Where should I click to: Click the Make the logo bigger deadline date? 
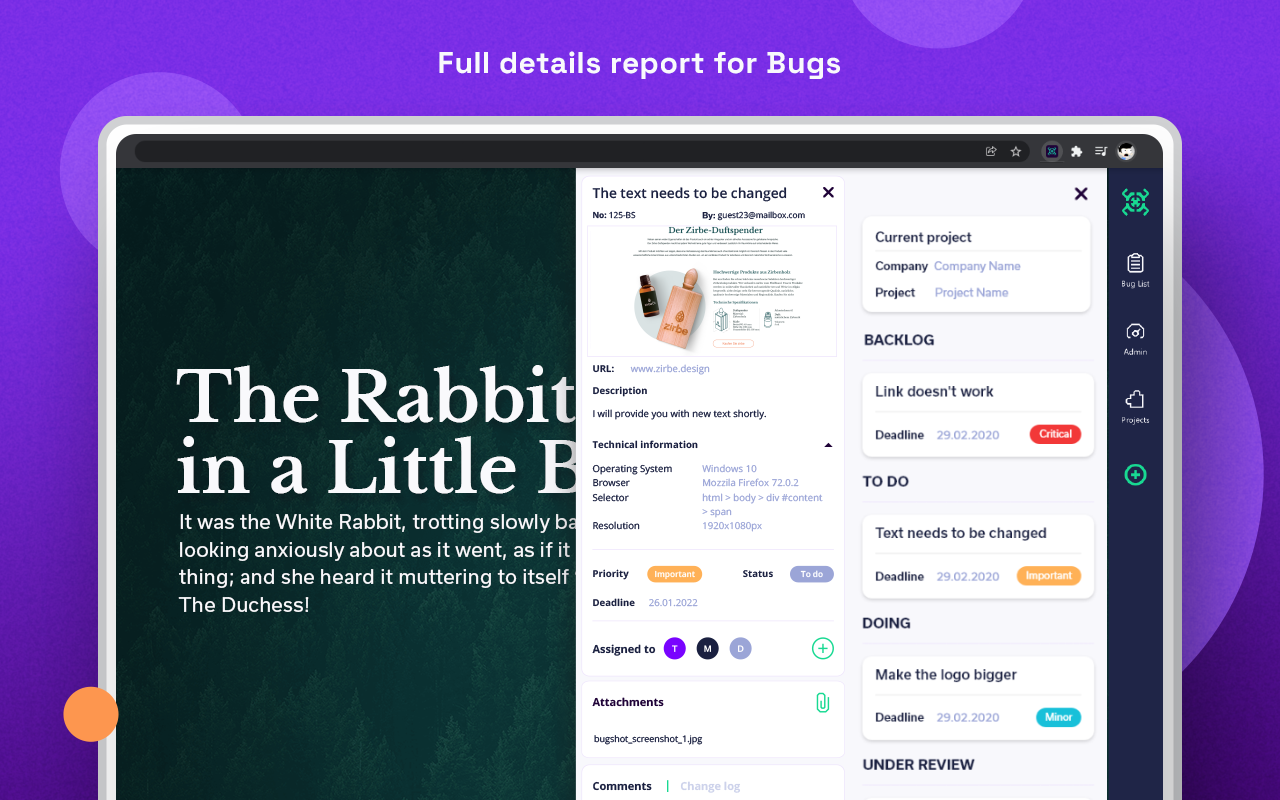pos(968,718)
